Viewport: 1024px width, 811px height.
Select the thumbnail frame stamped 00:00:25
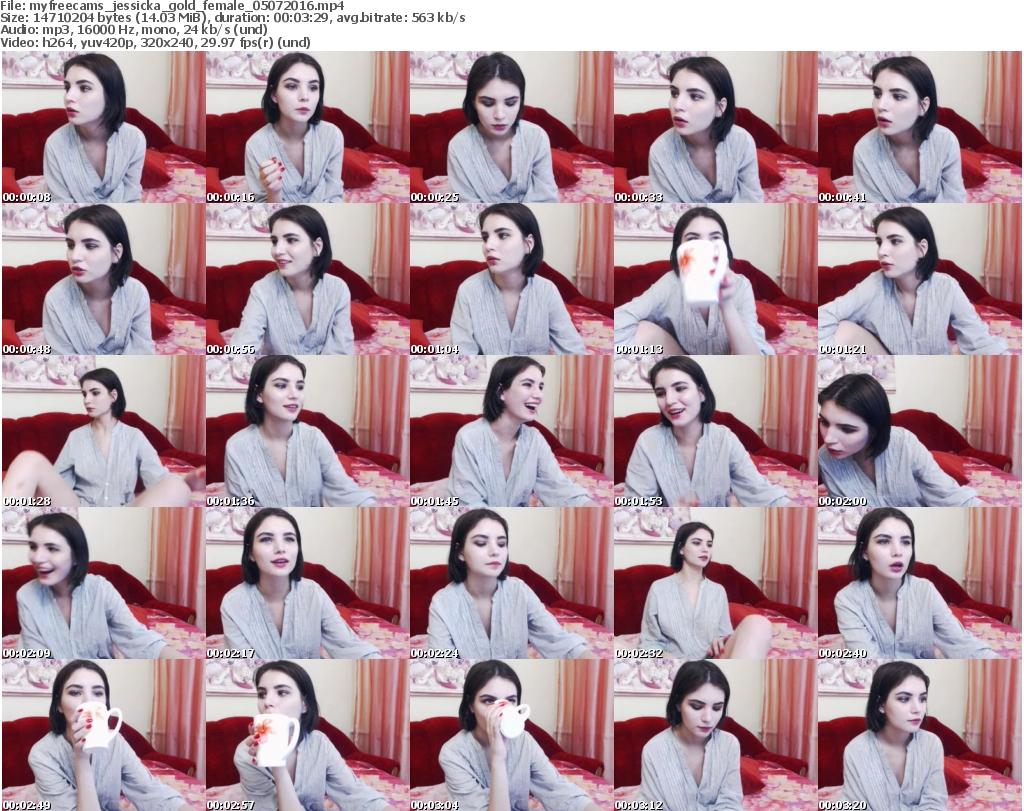coord(511,127)
